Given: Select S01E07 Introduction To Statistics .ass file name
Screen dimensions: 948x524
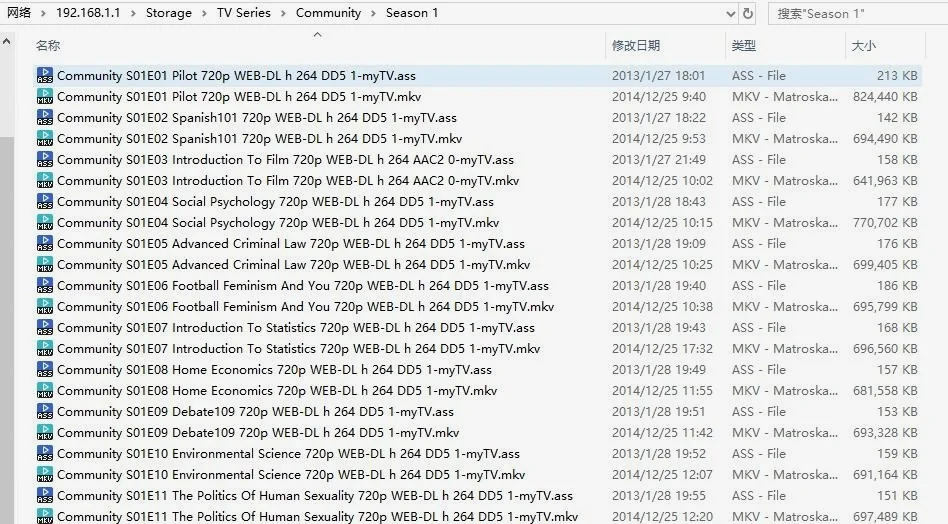Looking at the screenshot, I should 296,328.
